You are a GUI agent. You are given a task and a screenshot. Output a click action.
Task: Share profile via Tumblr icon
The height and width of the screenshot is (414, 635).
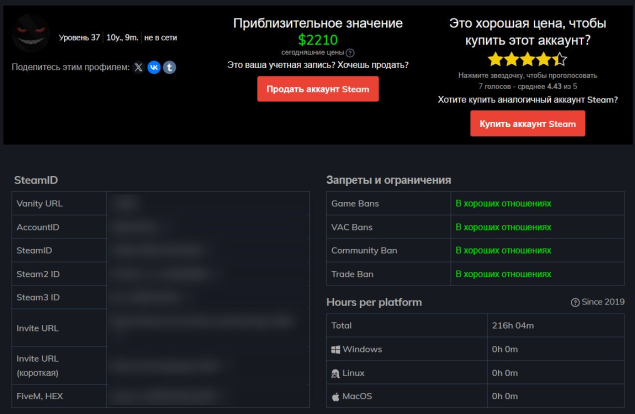tap(170, 67)
